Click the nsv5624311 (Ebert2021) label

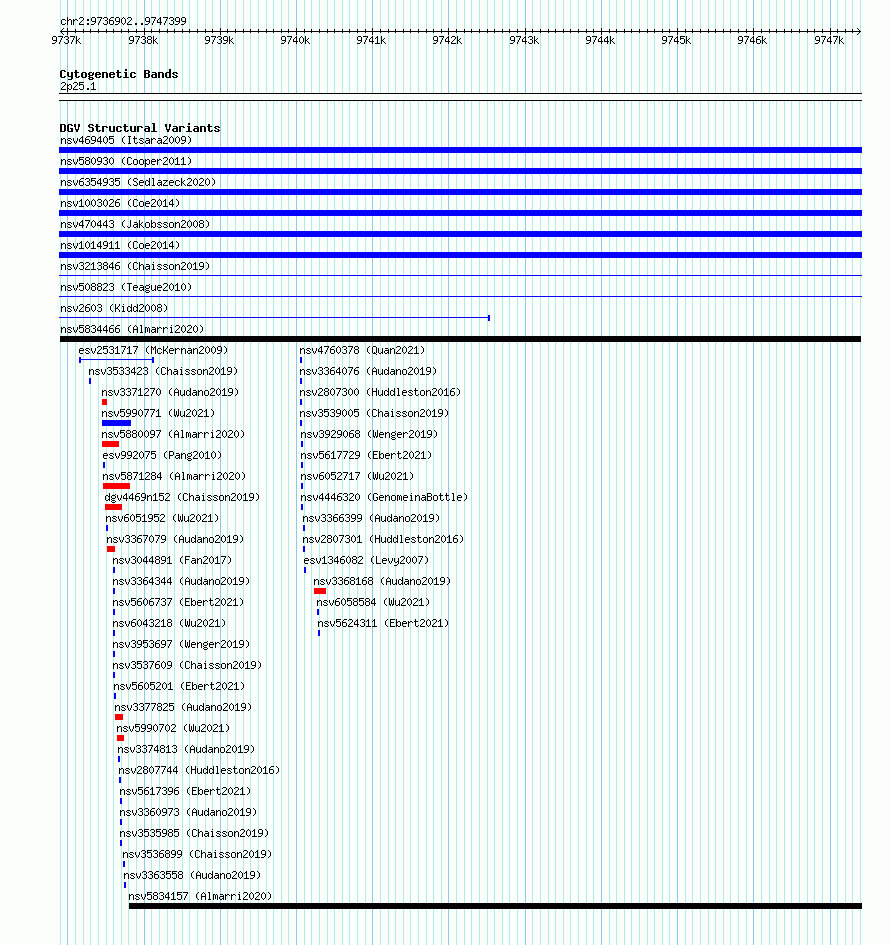point(383,624)
